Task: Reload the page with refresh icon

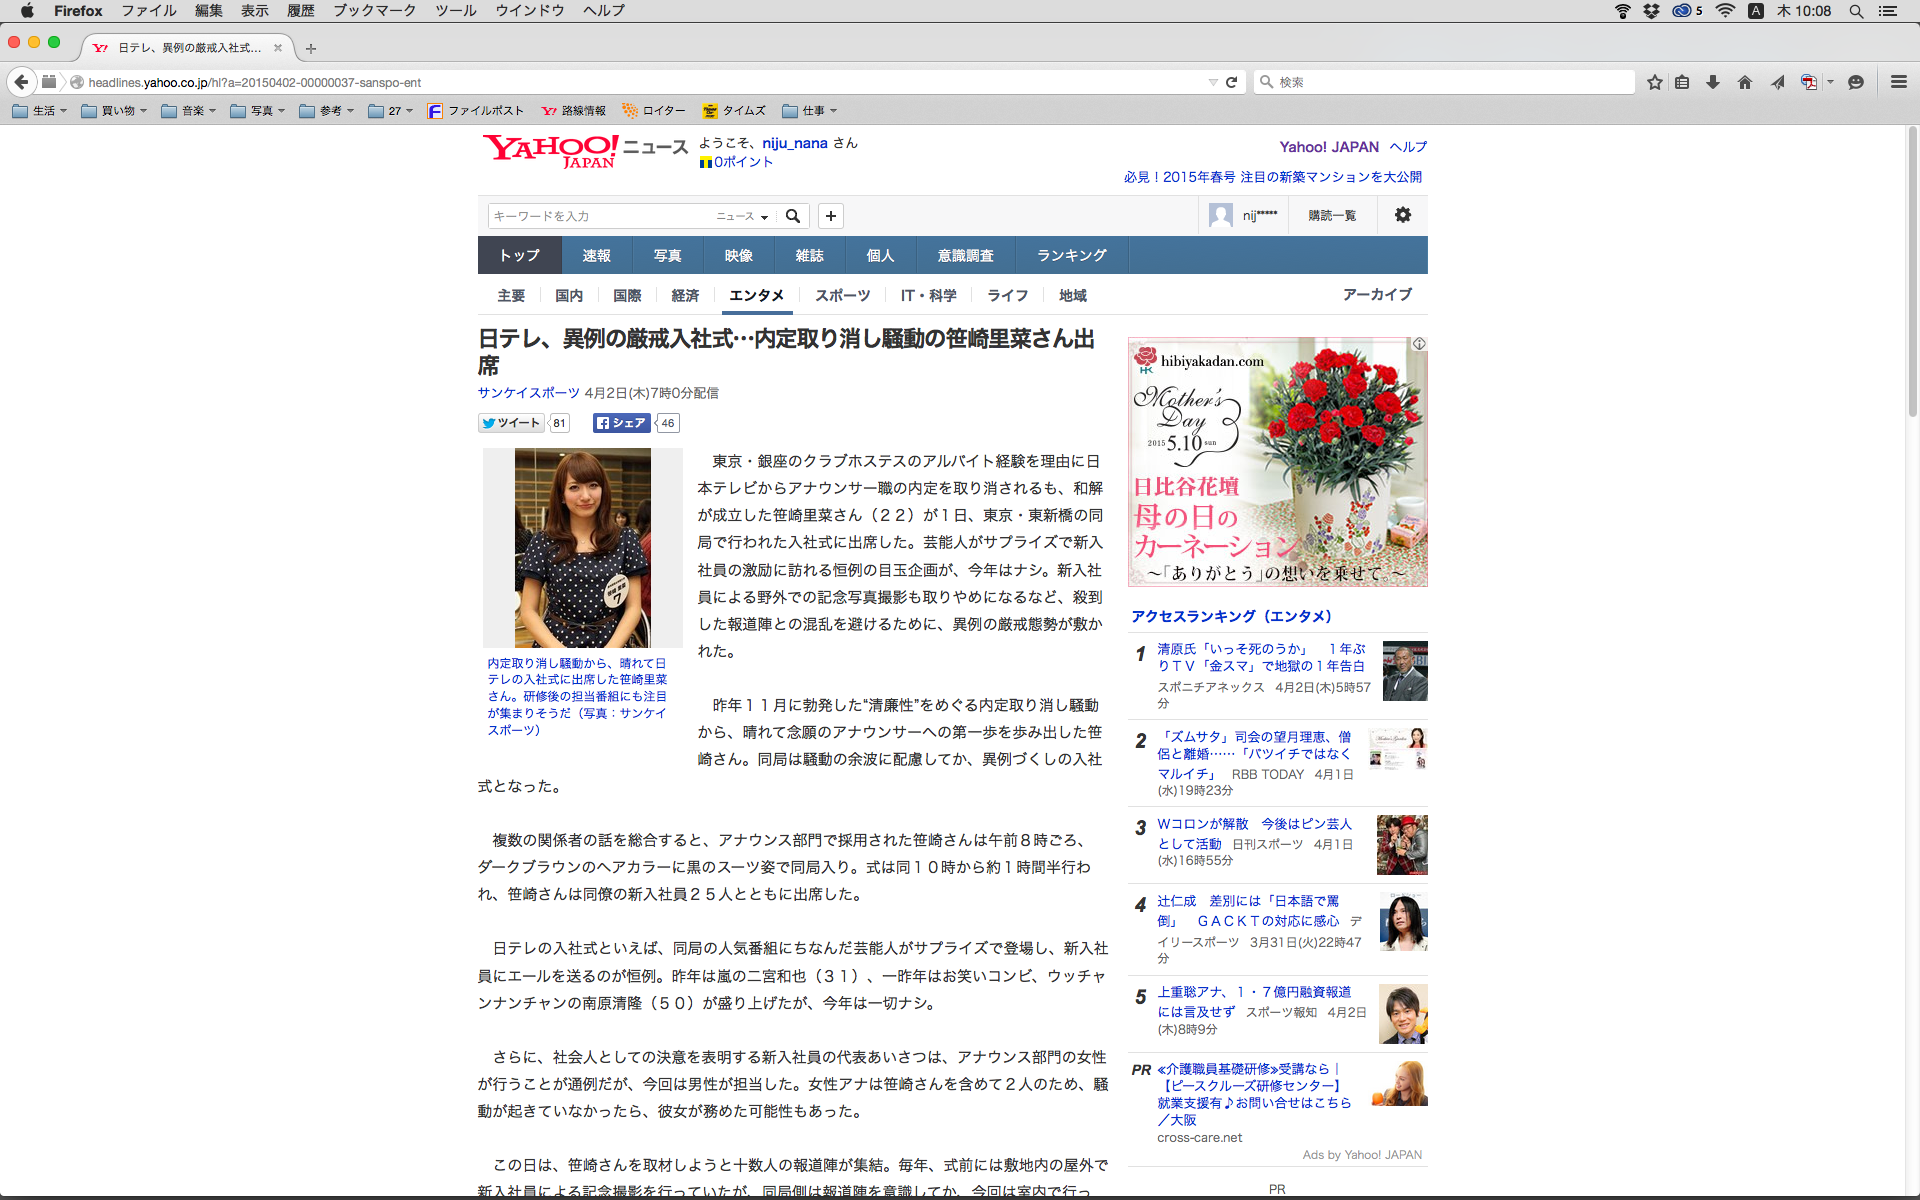Action: click(1232, 82)
